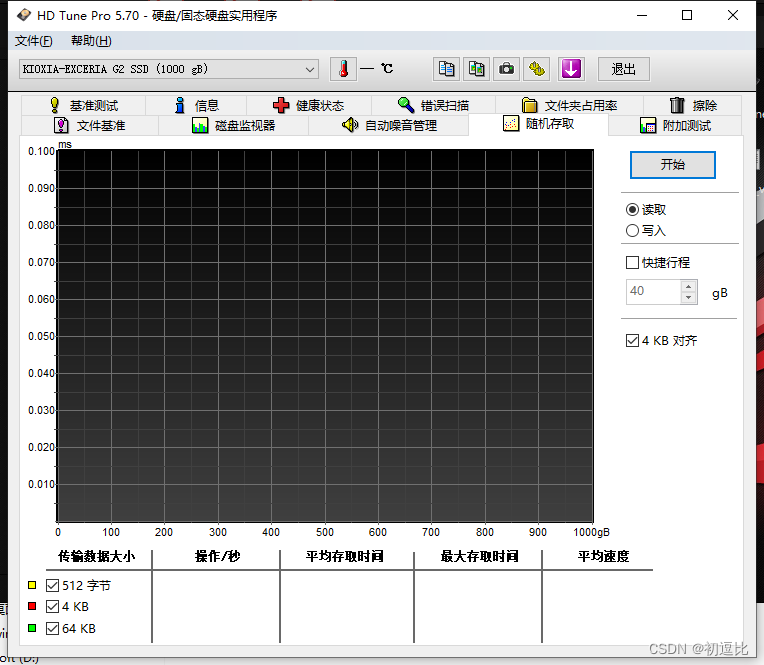Click the copy text to clipboard icon

click(446, 69)
